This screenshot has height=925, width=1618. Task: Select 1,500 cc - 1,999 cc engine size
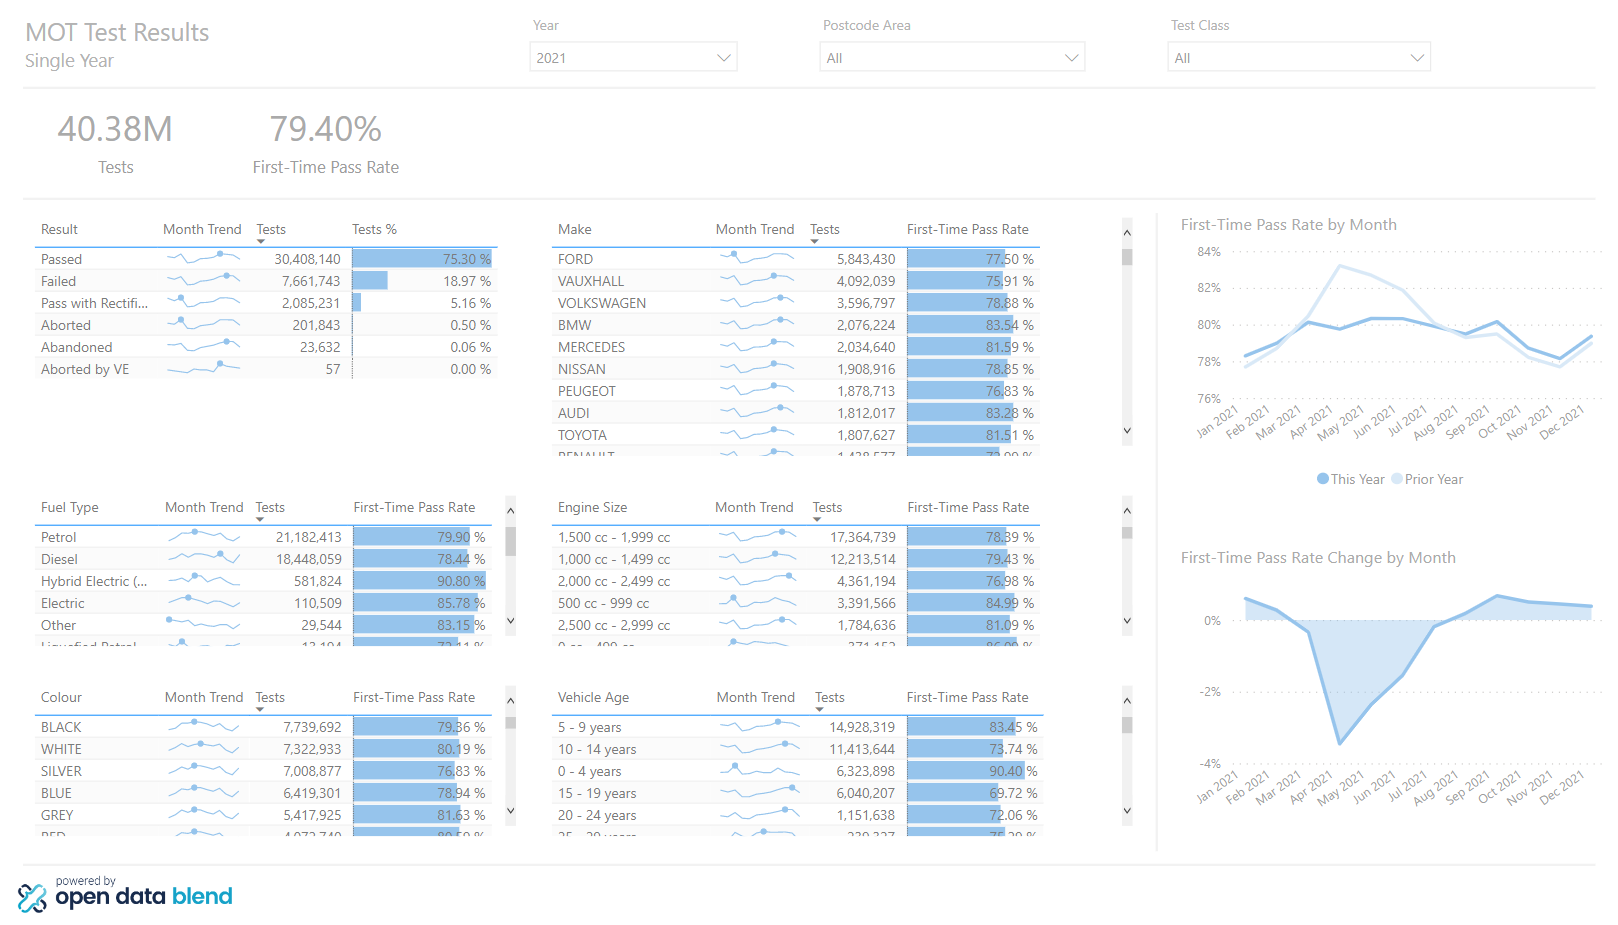pyautogui.click(x=796, y=537)
